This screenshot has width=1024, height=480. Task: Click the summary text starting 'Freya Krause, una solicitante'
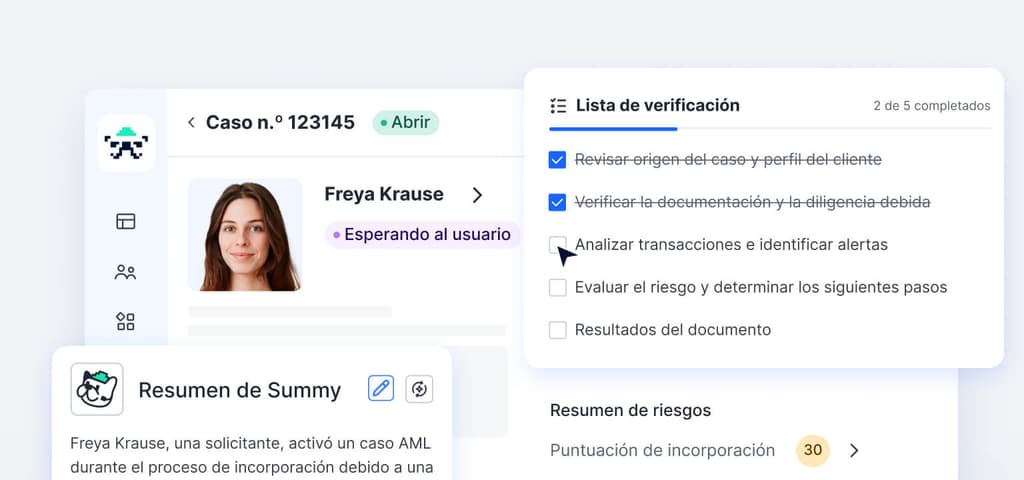pyautogui.click(x=251, y=456)
